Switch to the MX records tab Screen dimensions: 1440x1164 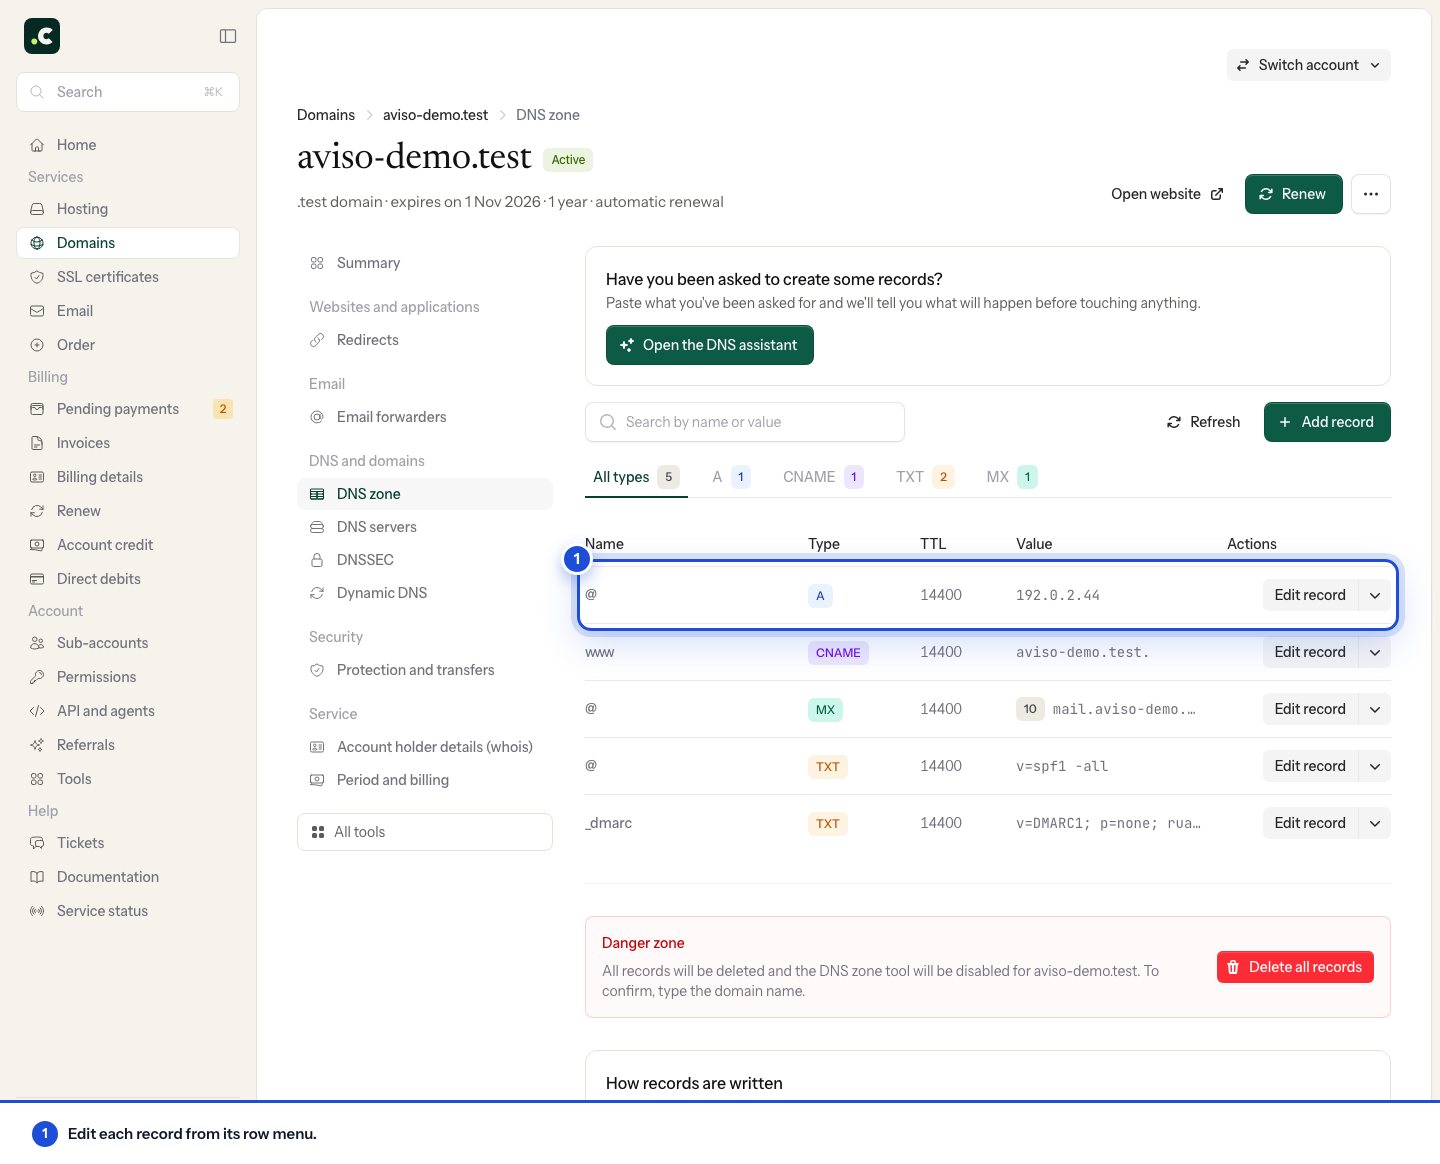[x=1012, y=477]
